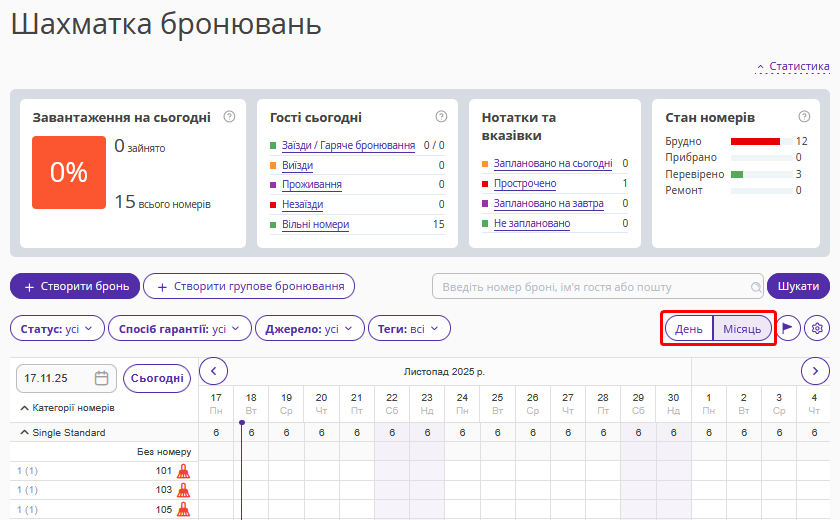Collapse the Single Standard category
This screenshot has height=520, width=840.
(x=24, y=433)
